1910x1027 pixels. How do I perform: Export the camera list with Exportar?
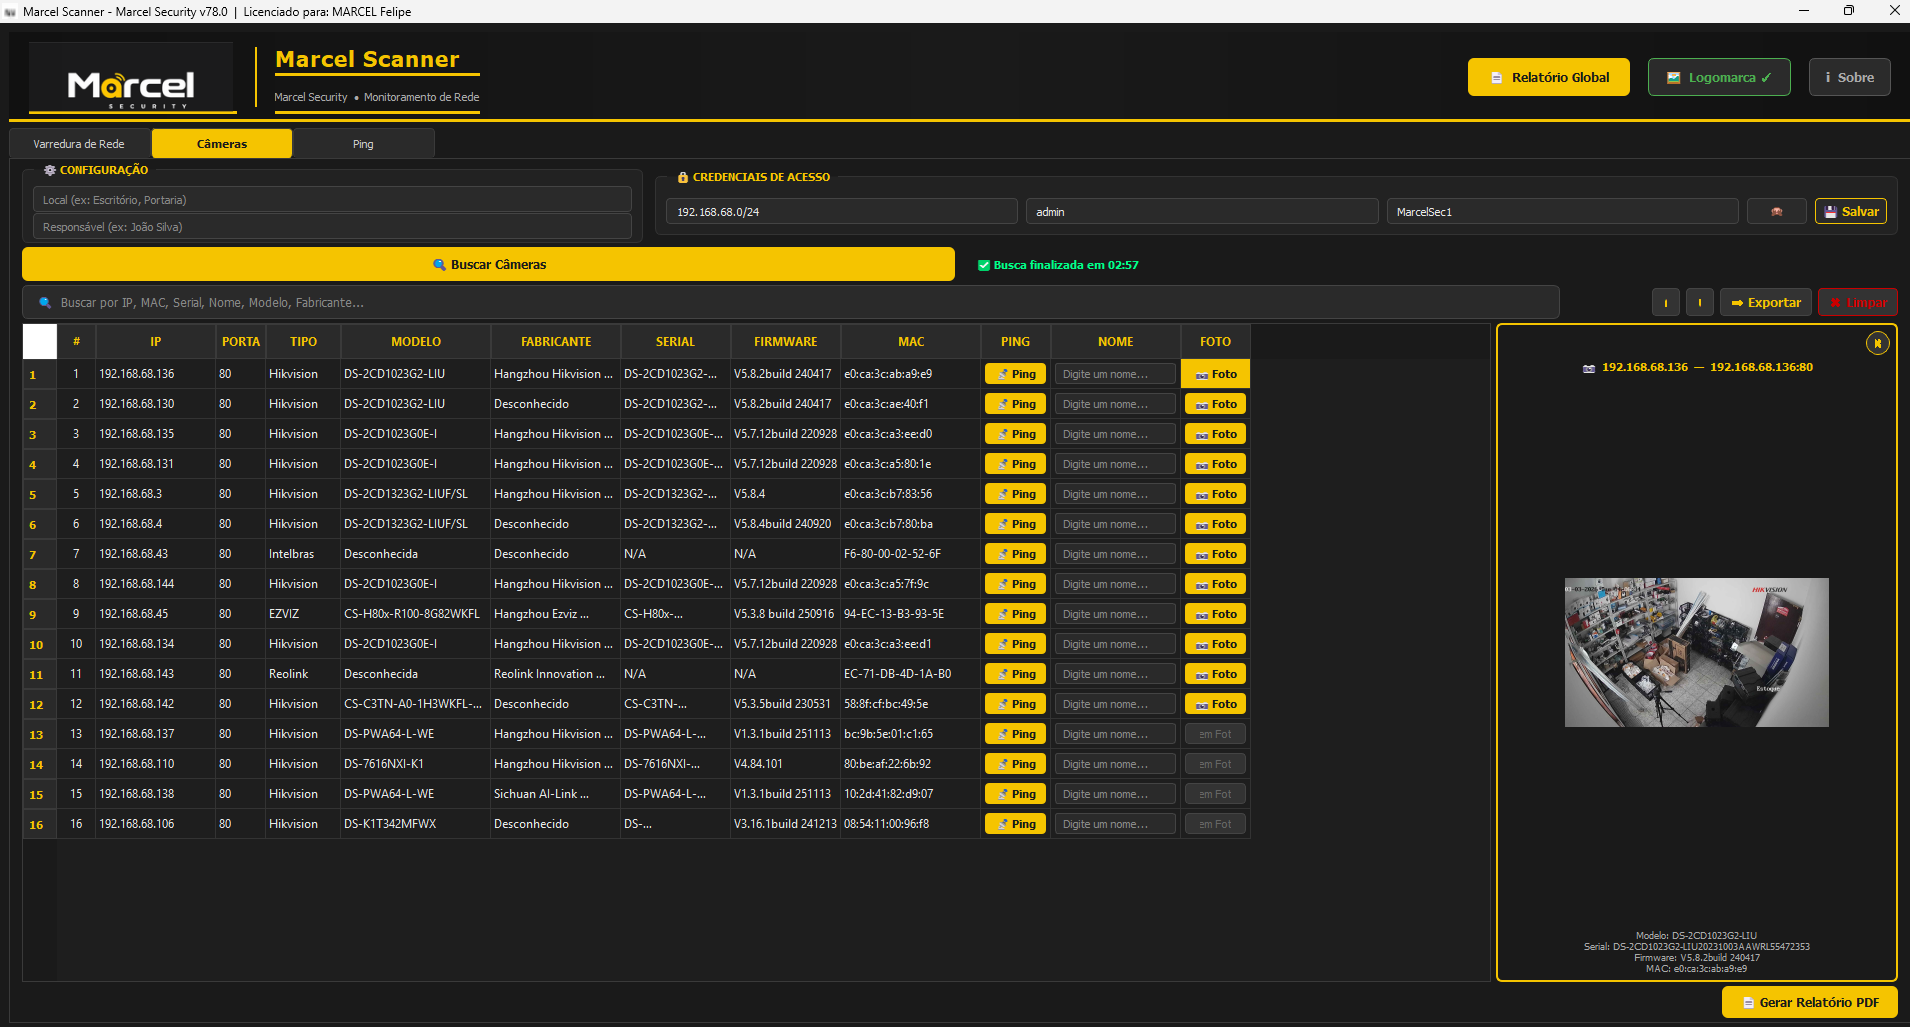pos(1765,303)
